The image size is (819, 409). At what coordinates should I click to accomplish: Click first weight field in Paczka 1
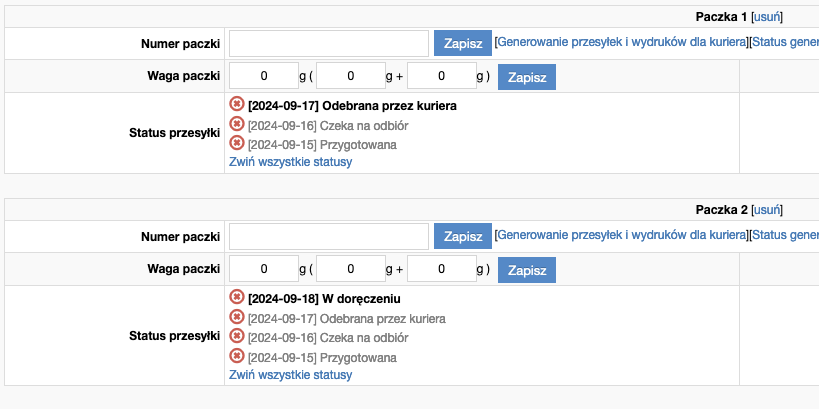tap(264, 76)
